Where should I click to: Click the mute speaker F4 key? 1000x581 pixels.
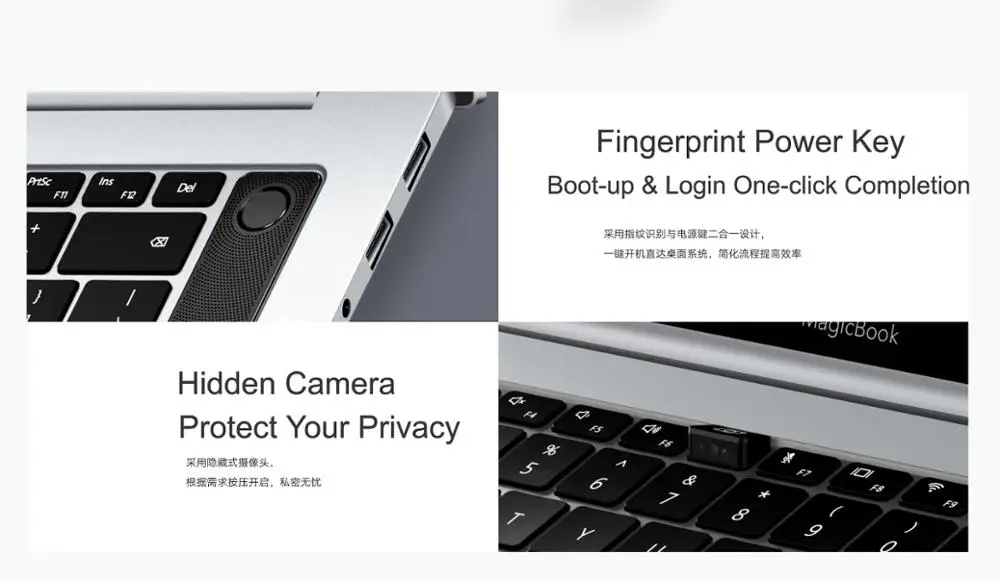(526, 407)
